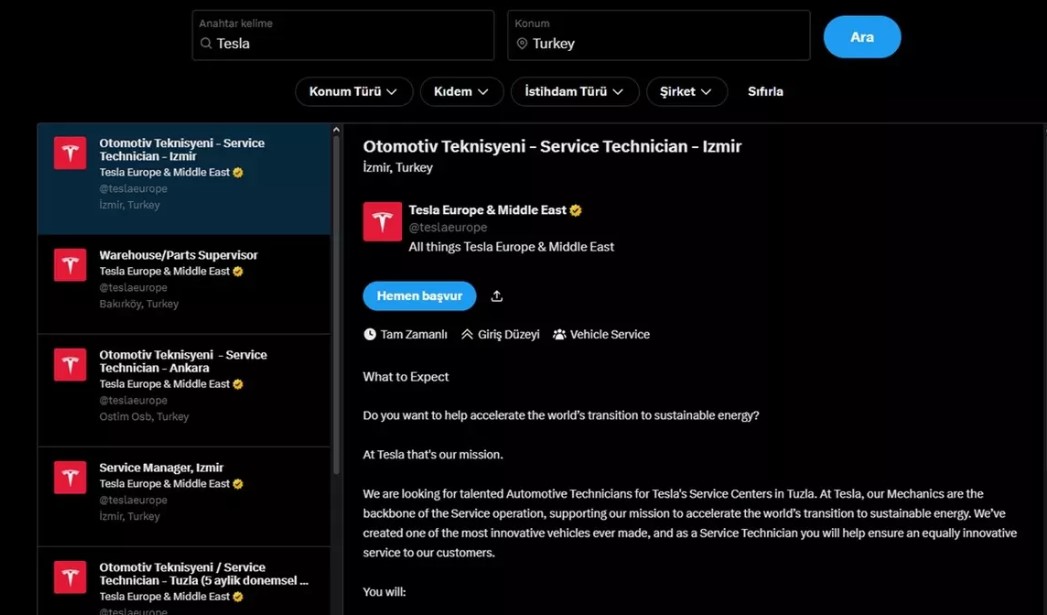
Task: Click the You will: line
Action: tap(385, 592)
